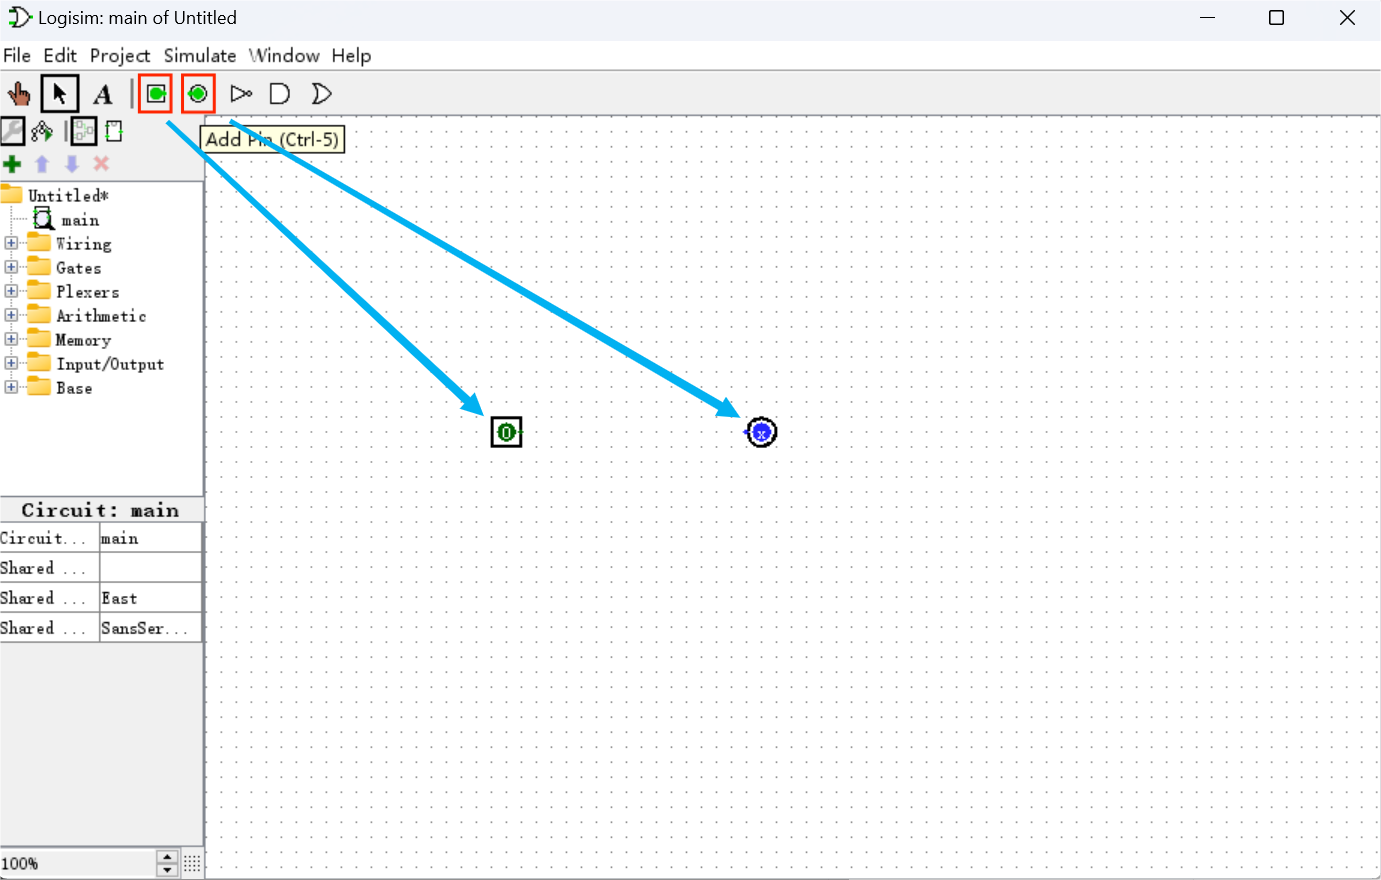Open the Simulate menu
Screen dimensions: 1381x880
pyautogui.click(x=200, y=56)
